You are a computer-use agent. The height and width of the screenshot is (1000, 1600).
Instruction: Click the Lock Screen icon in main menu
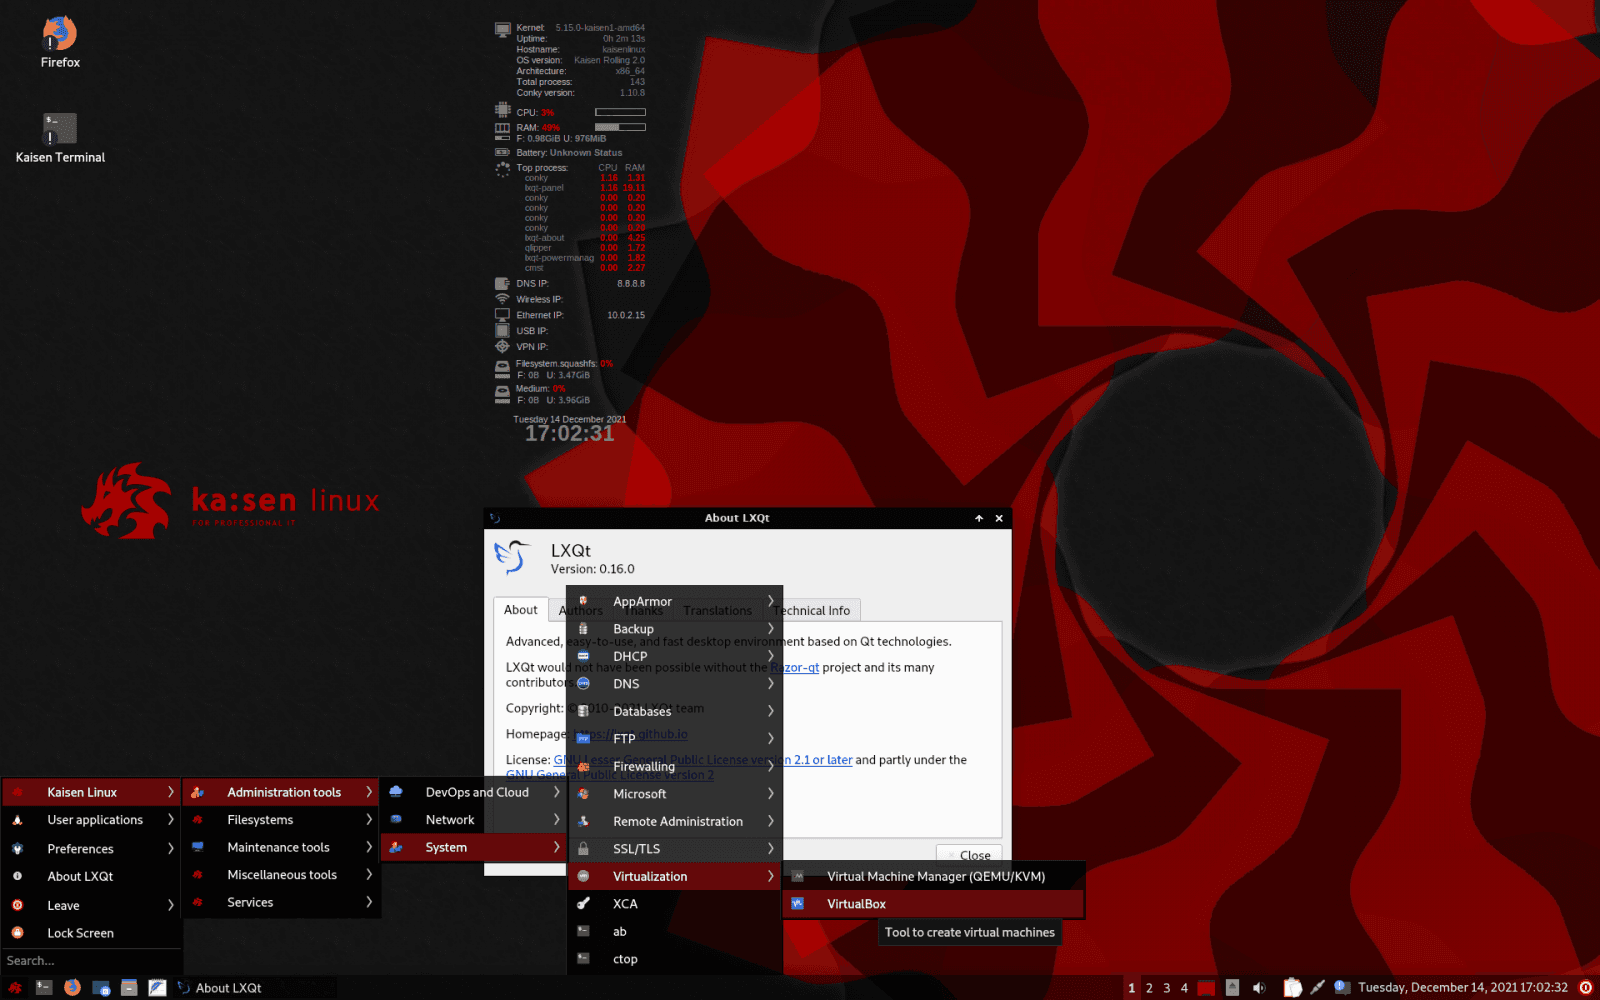coord(17,932)
